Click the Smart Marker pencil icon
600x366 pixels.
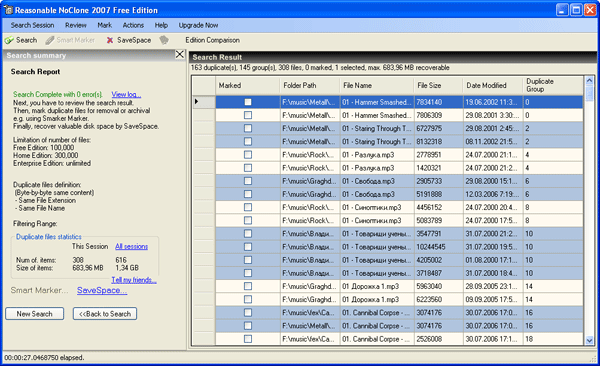(x=50, y=40)
